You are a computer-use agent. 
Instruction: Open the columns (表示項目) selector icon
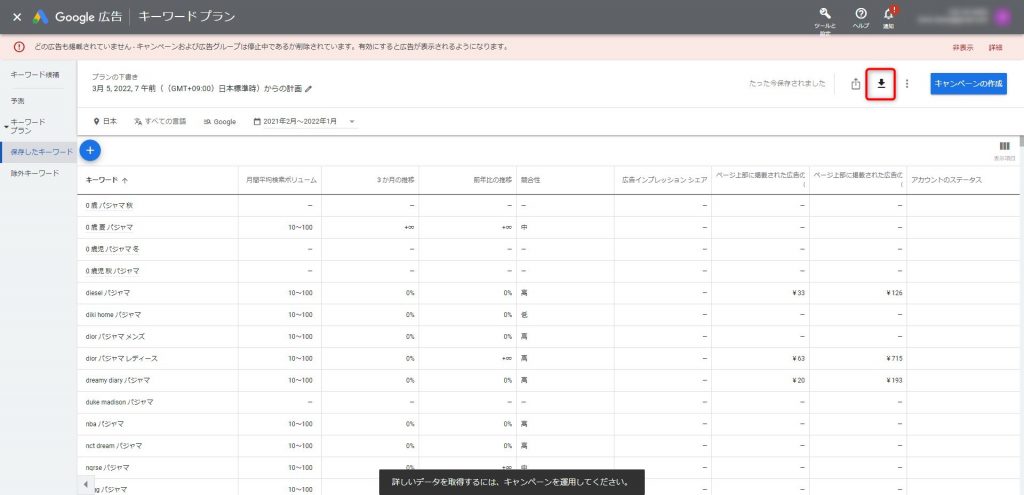(1004, 147)
